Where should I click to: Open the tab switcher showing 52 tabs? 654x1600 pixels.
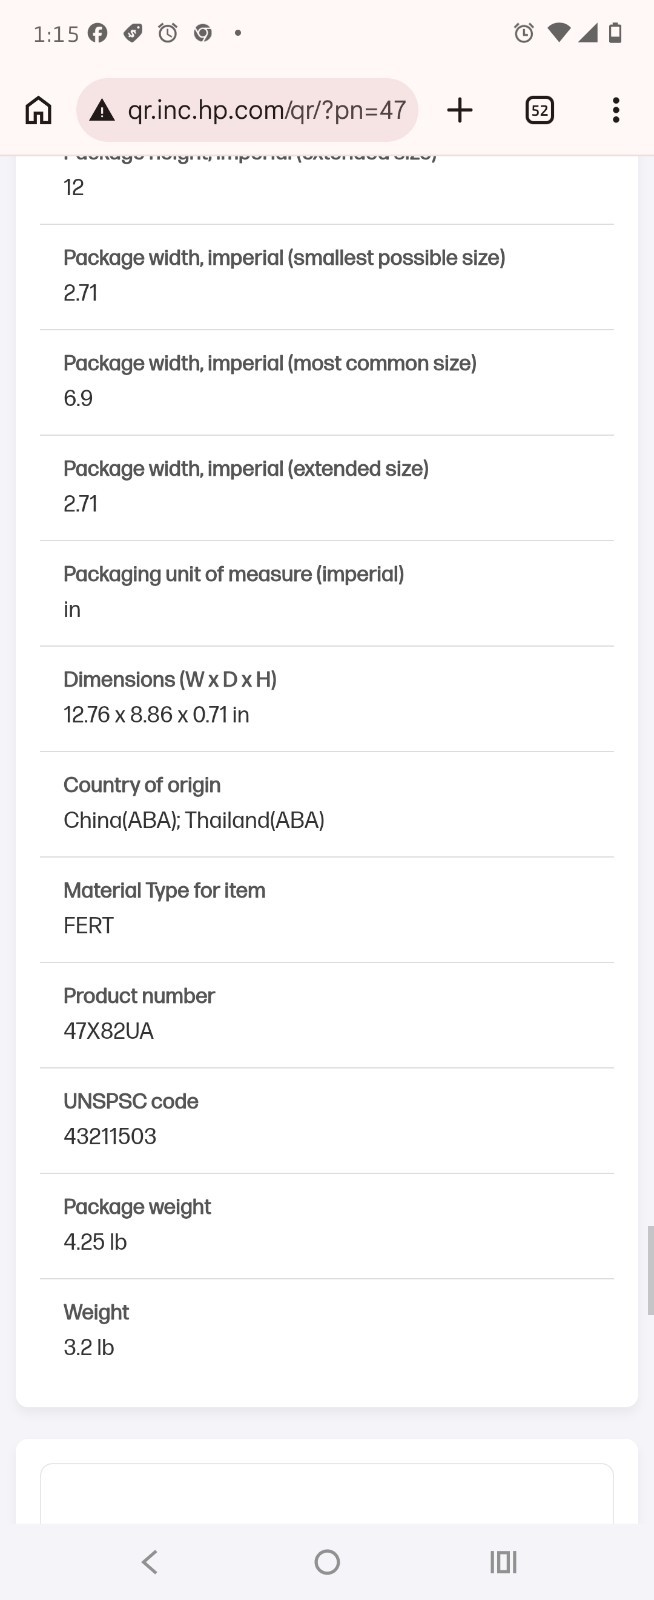[539, 110]
